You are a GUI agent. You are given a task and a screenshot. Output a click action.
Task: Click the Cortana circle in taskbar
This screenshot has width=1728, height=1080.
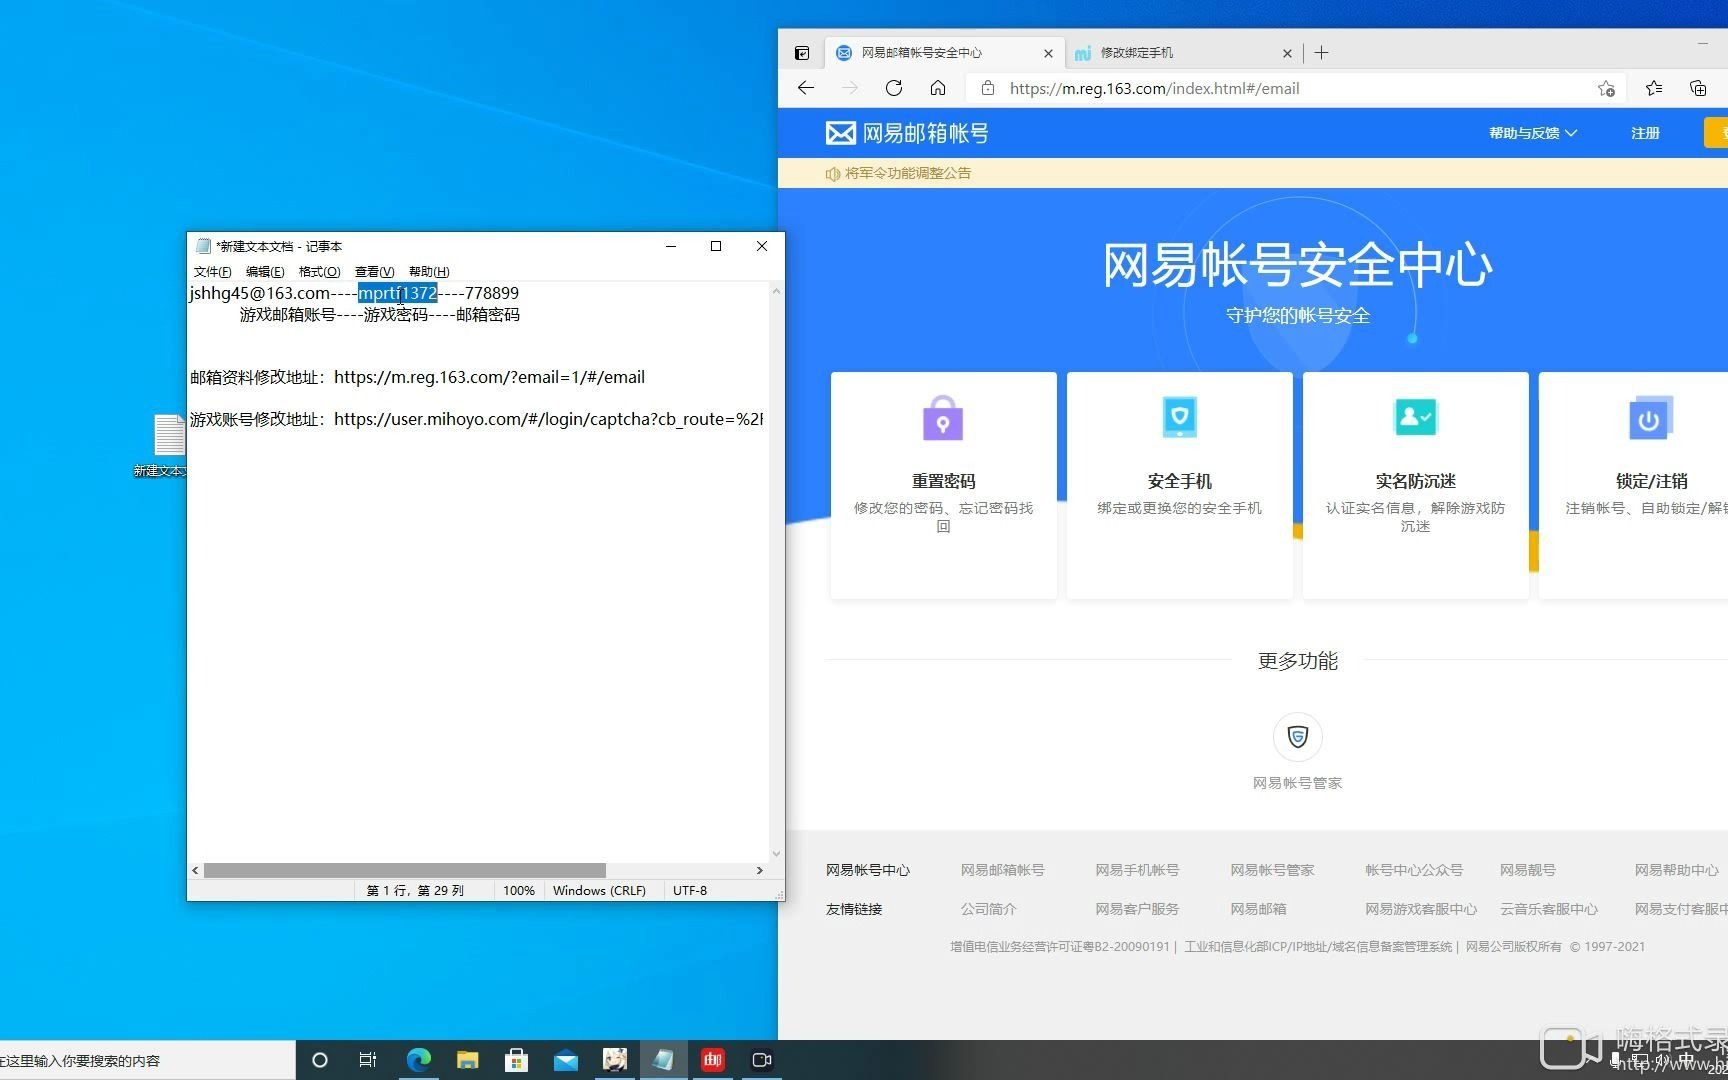tap(320, 1060)
